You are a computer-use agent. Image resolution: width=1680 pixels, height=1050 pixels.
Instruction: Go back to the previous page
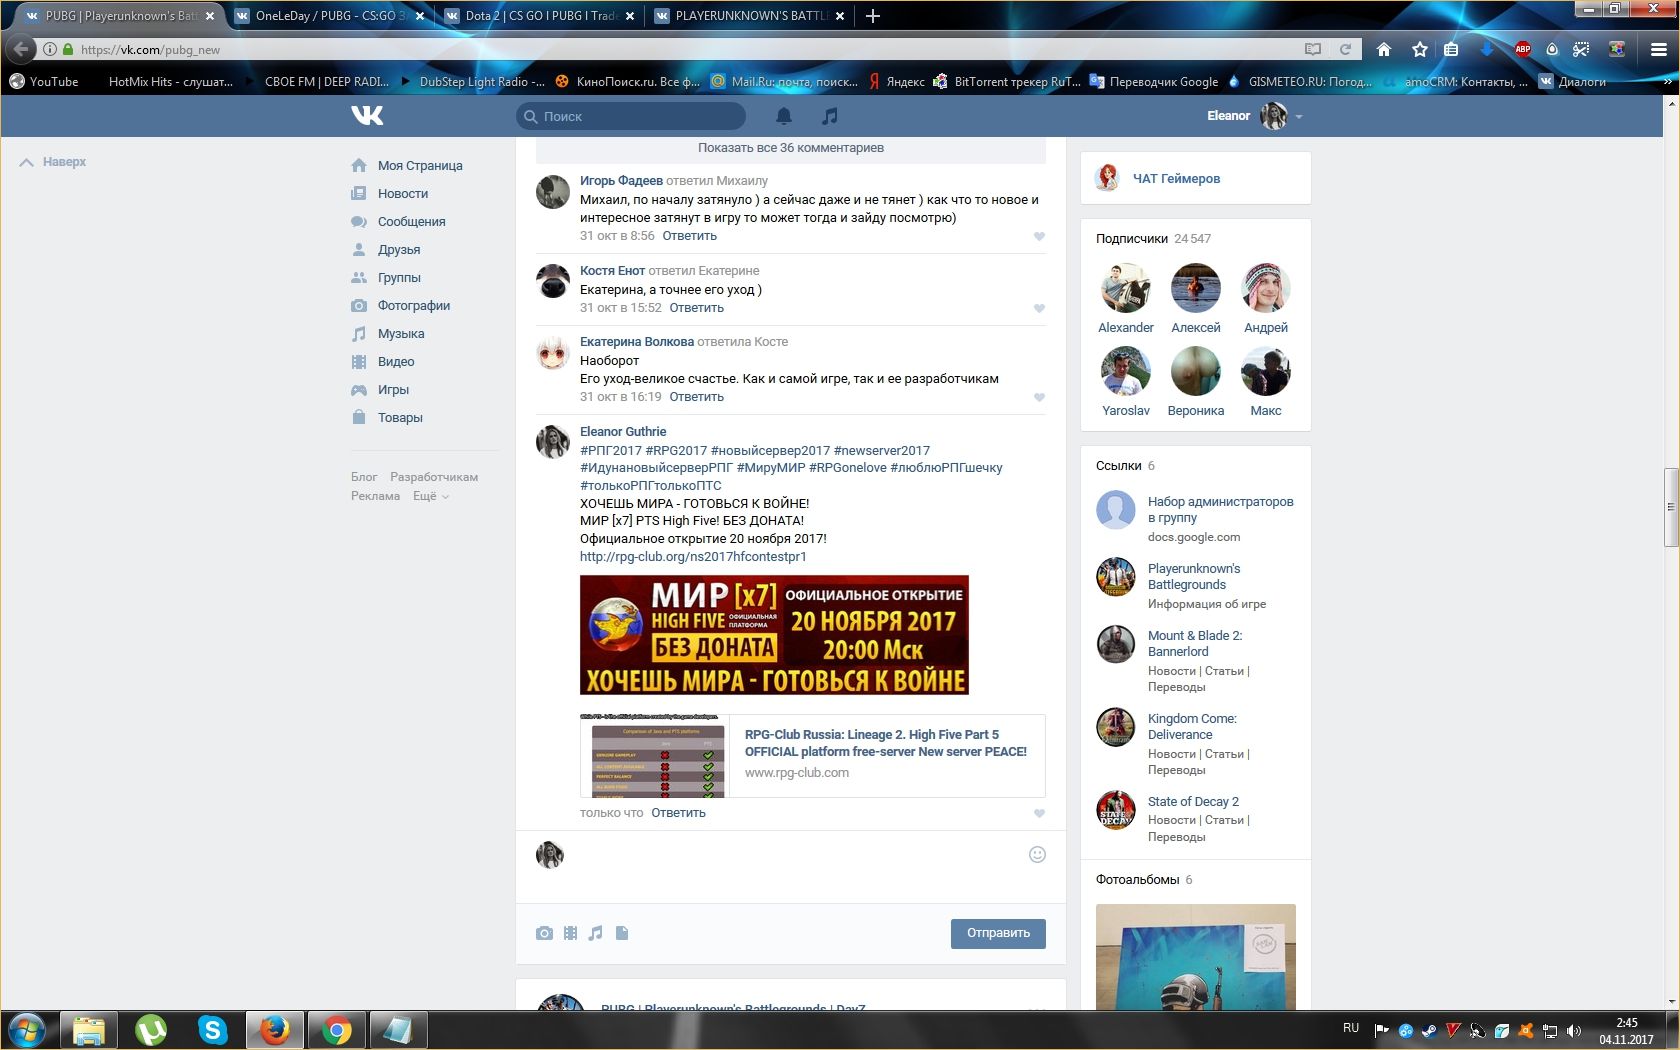tap(21, 49)
